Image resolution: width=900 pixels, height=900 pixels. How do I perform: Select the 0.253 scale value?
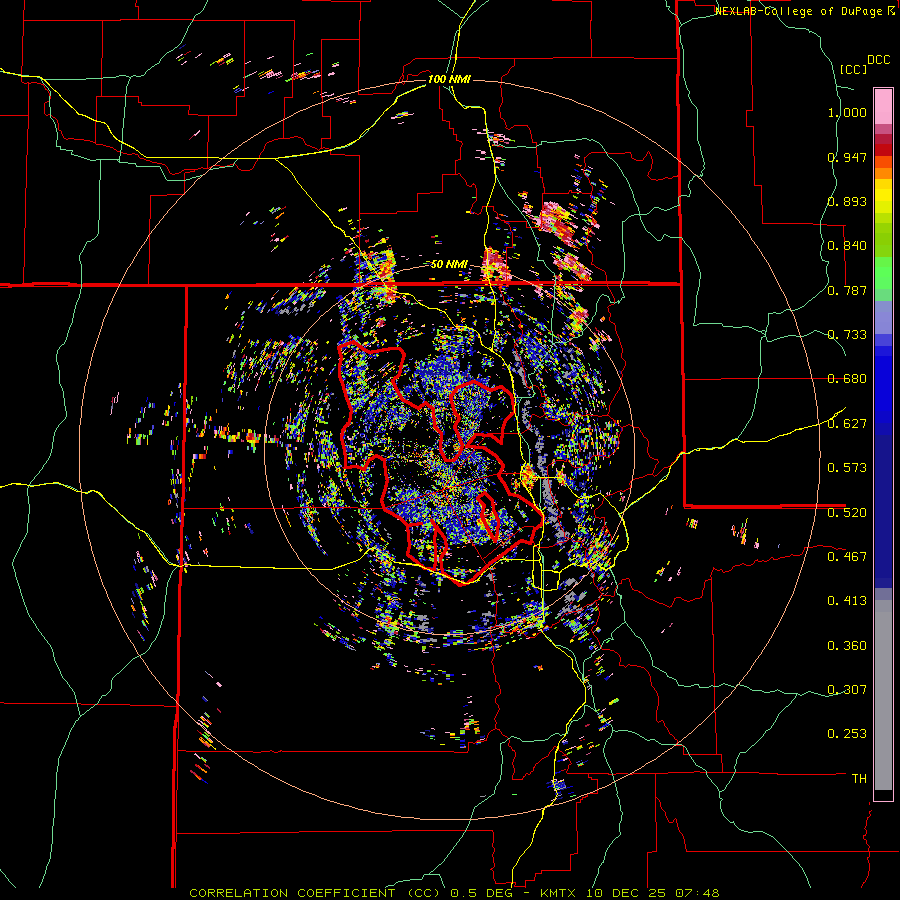click(847, 734)
